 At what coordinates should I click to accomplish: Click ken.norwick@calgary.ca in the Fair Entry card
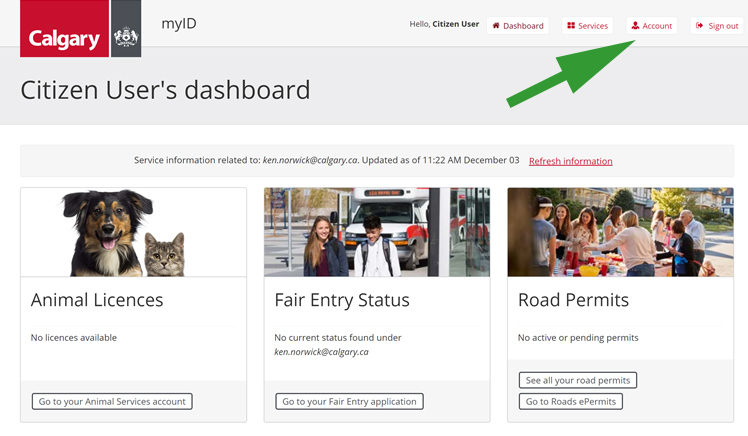click(322, 352)
